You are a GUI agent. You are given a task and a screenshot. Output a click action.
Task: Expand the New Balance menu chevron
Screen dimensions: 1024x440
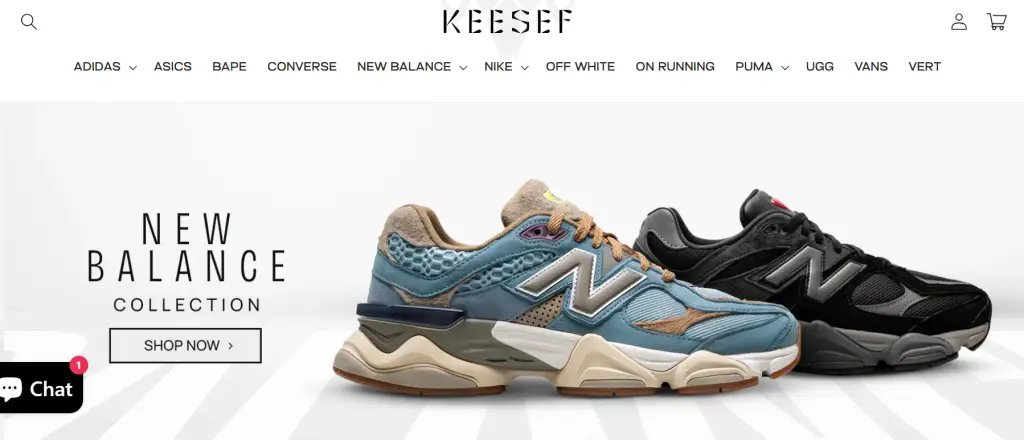coord(463,67)
